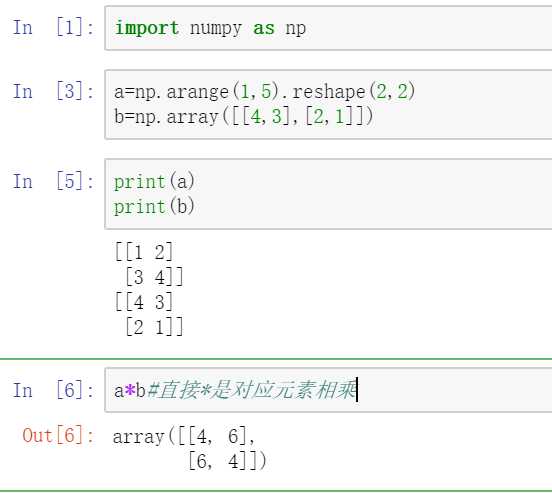Screen dimensions: 552x493
Task: Click printed output row '[3 4]]'
Action: tap(154, 277)
